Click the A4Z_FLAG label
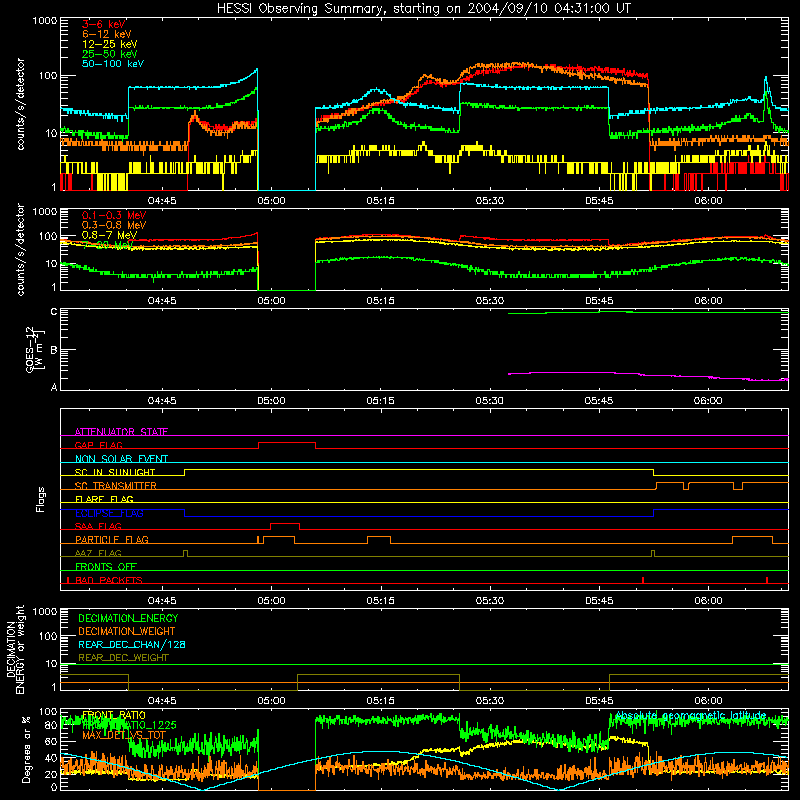 [98, 553]
